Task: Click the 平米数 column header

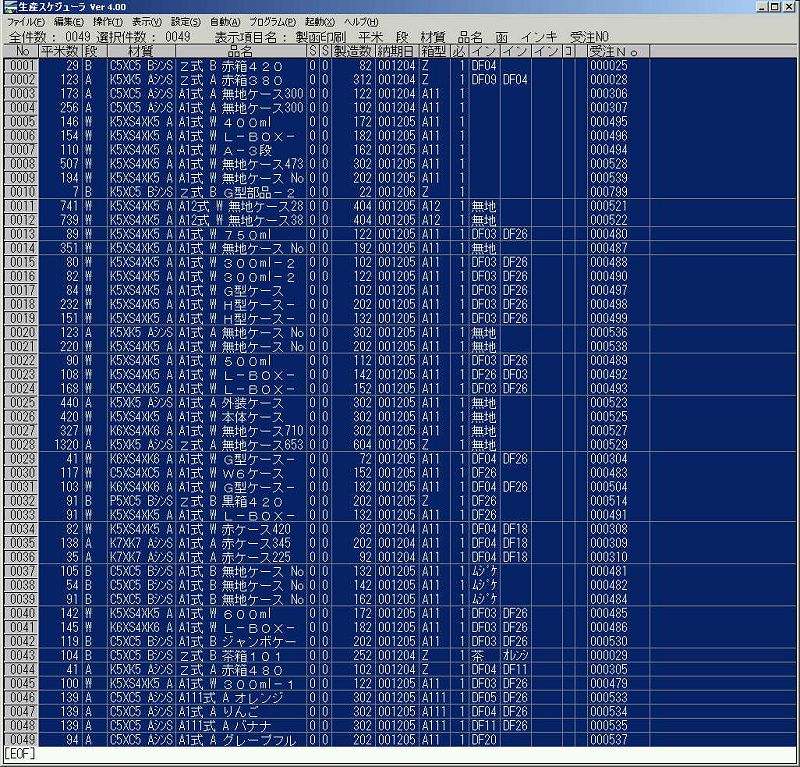Action: pyautogui.click(x=60, y=51)
